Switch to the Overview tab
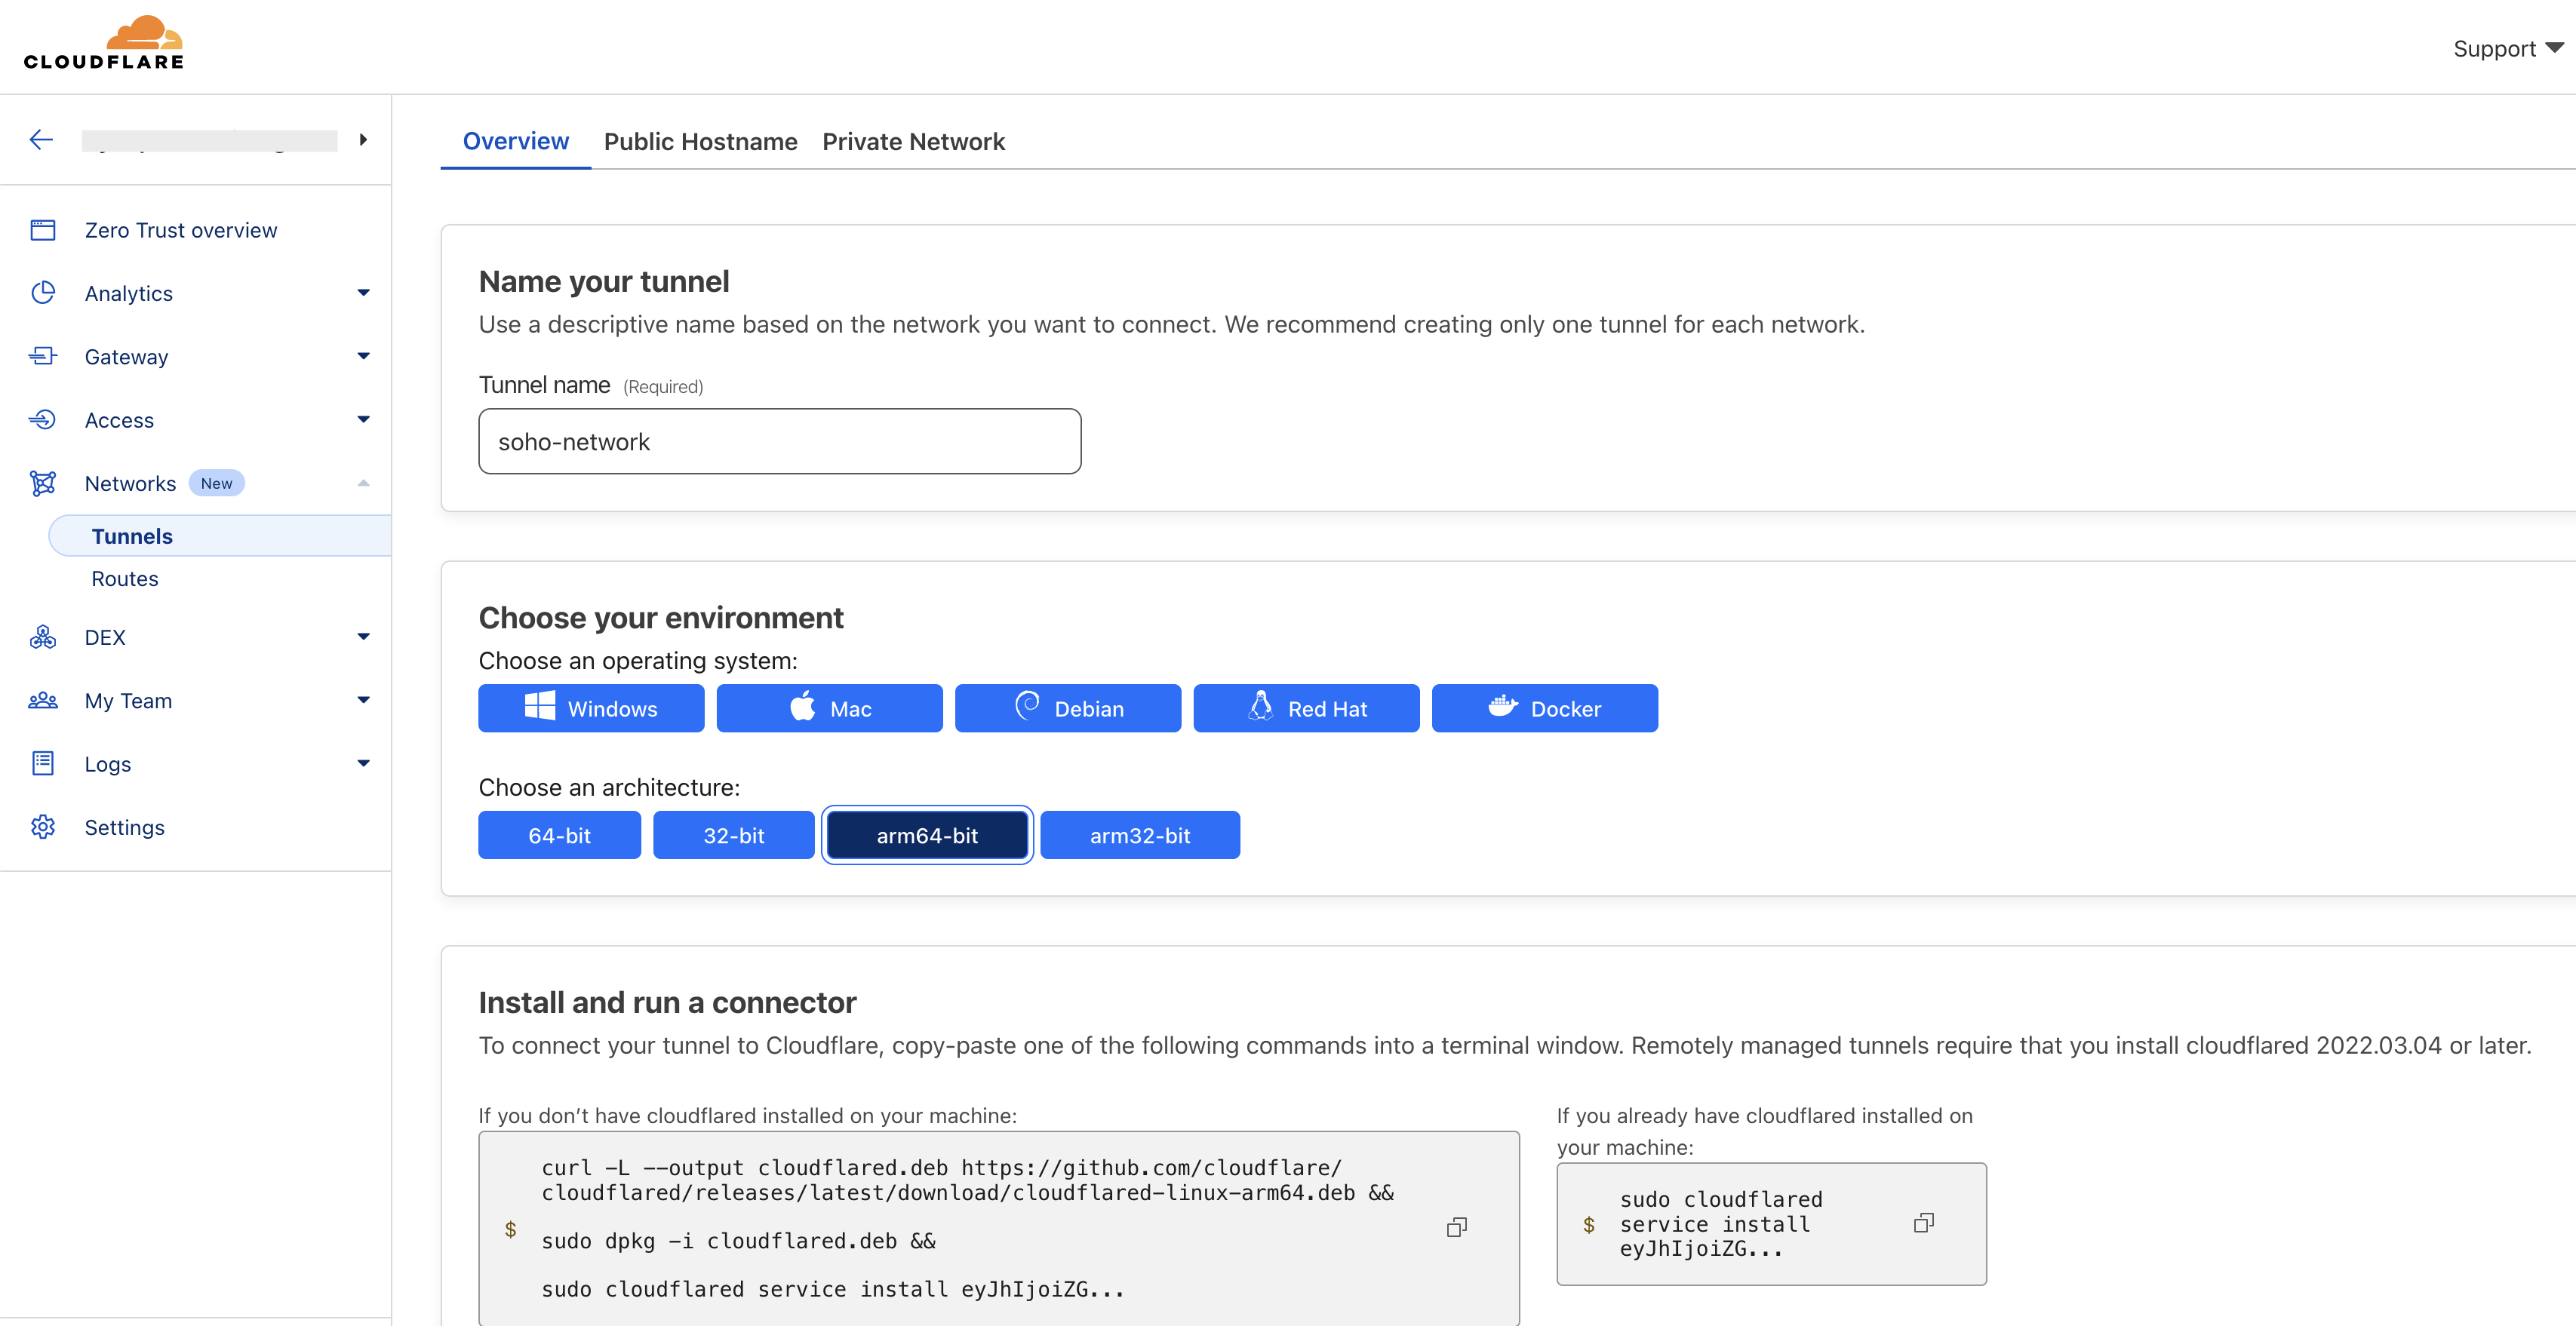Viewport: 2576px width, 1326px height. click(516, 141)
